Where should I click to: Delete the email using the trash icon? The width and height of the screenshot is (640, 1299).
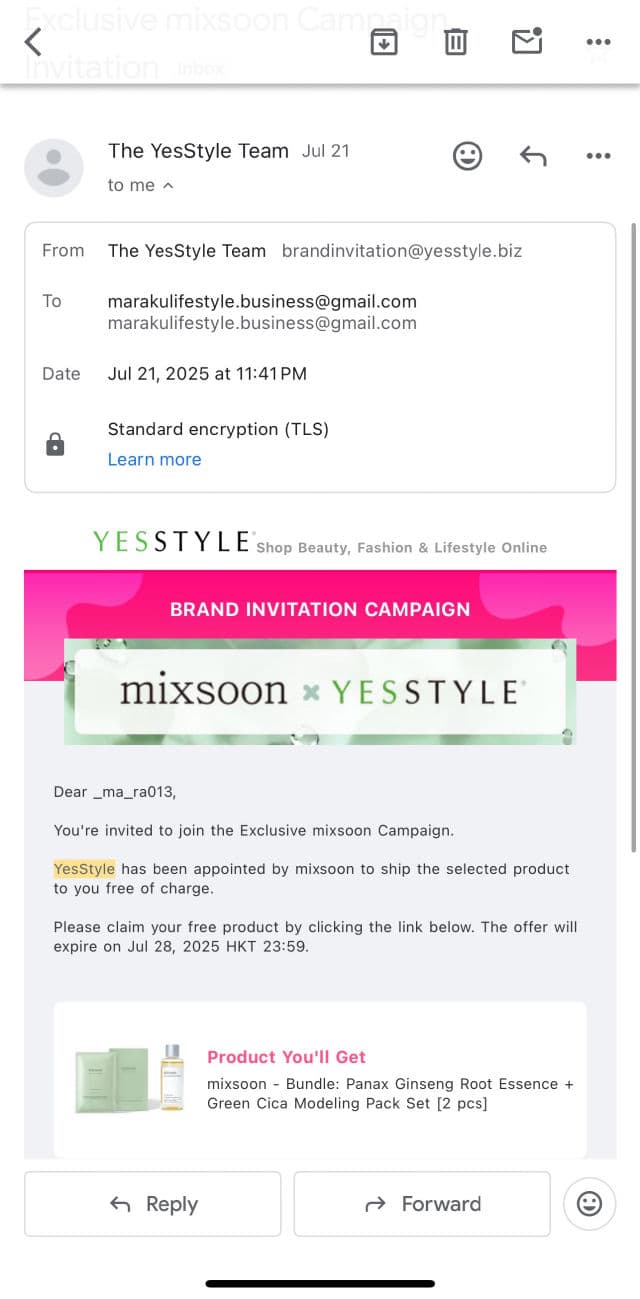click(x=455, y=42)
